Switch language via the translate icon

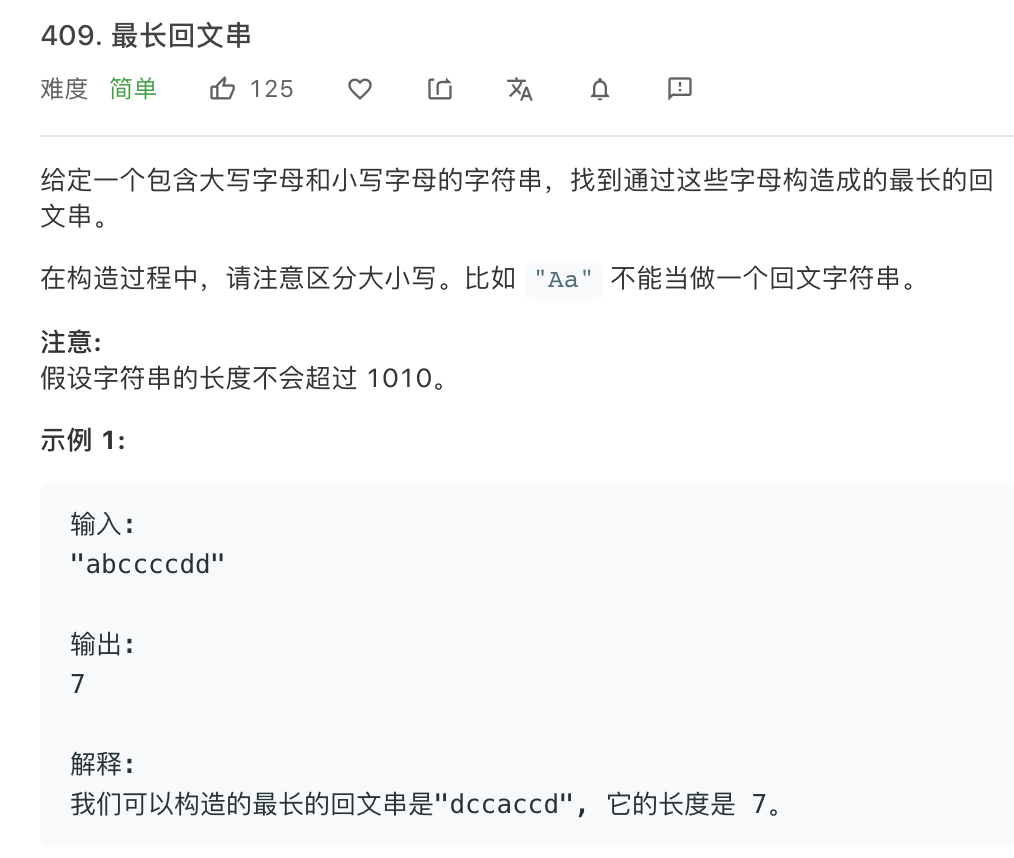click(x=519, y=89)
